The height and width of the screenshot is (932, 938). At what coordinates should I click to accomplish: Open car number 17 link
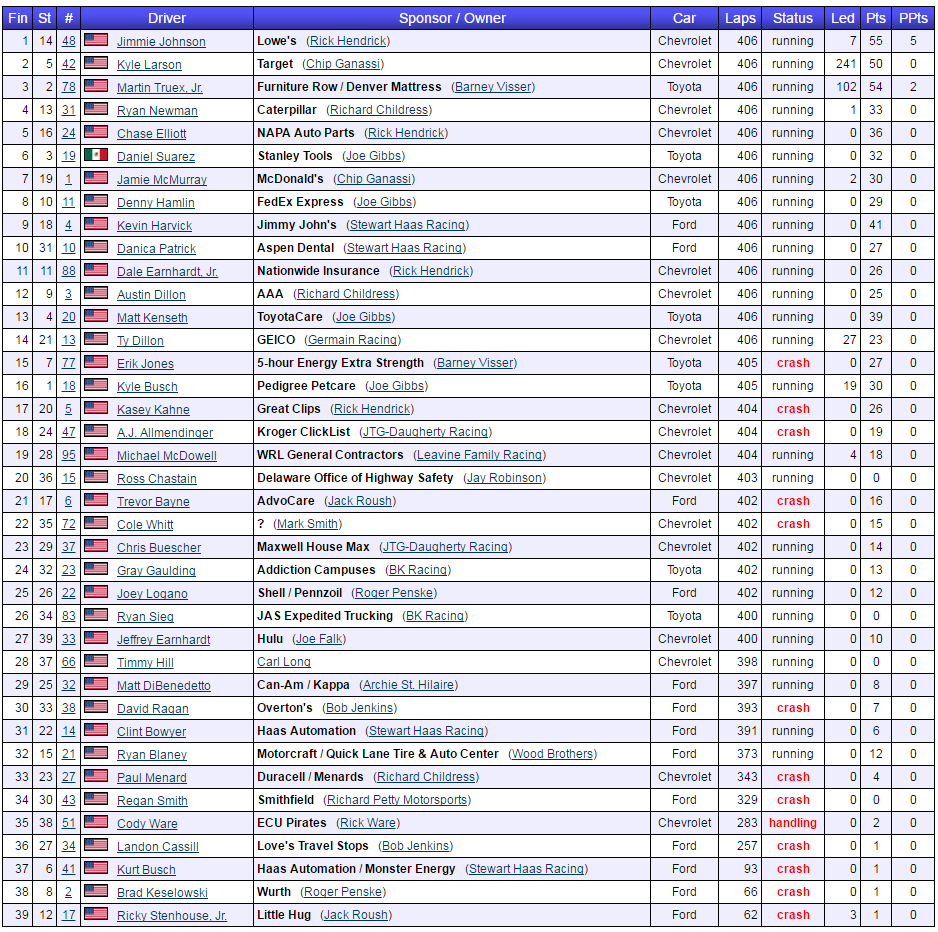[69, 915]
